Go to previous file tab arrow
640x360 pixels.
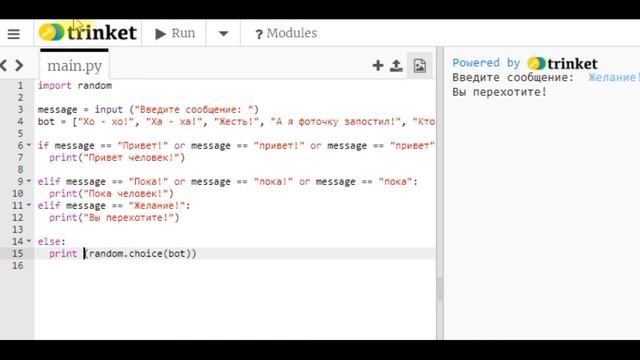click(x=4, y=65)
